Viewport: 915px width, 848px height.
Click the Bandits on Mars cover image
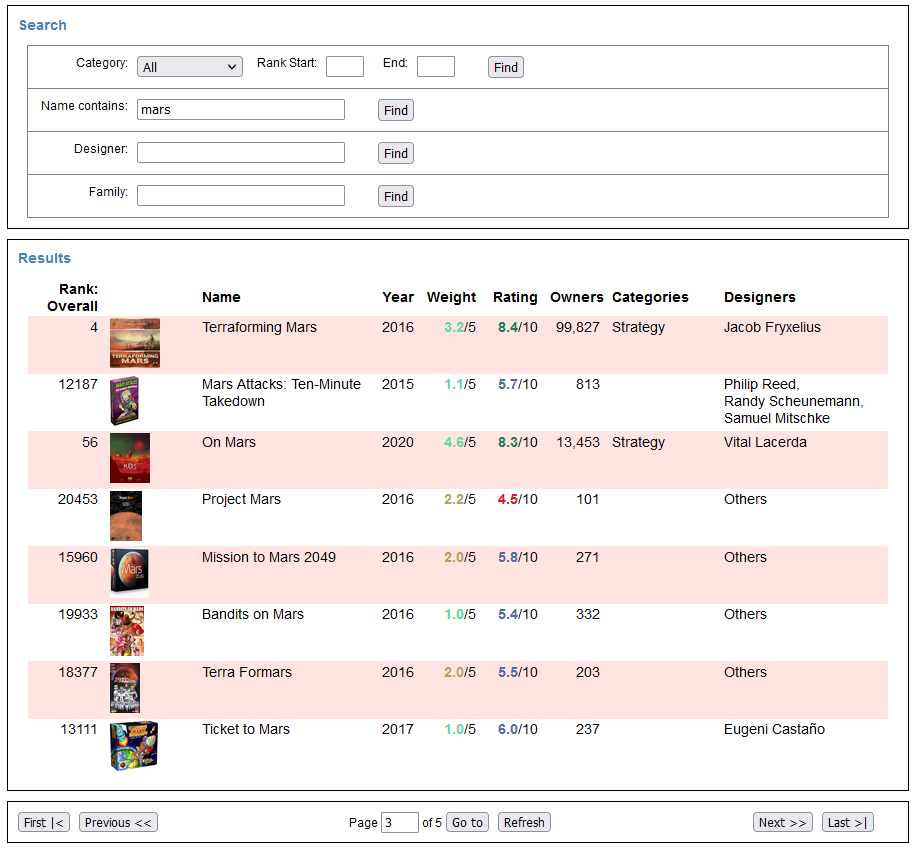[127, 631]
